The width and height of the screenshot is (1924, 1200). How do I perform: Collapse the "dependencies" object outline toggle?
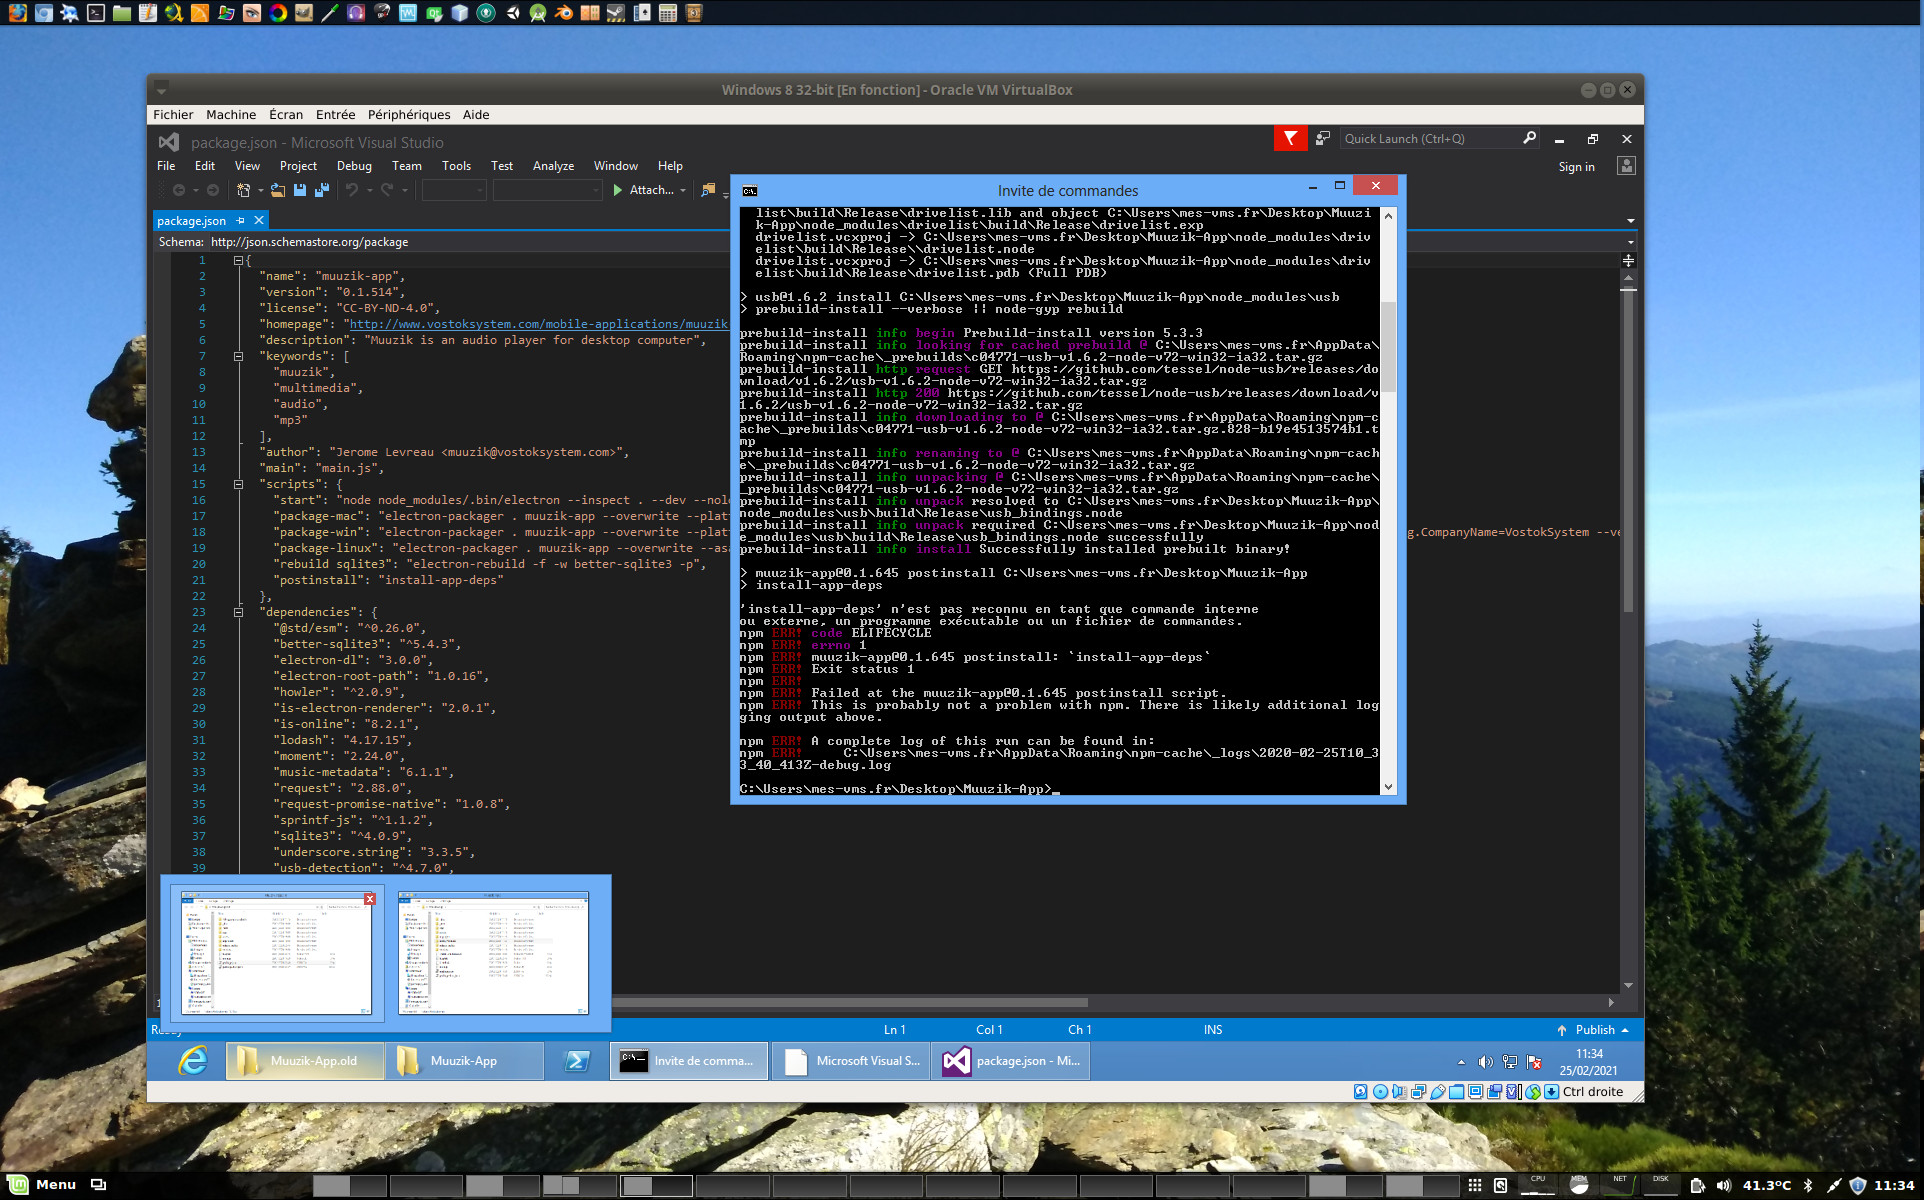click(239, 612)
